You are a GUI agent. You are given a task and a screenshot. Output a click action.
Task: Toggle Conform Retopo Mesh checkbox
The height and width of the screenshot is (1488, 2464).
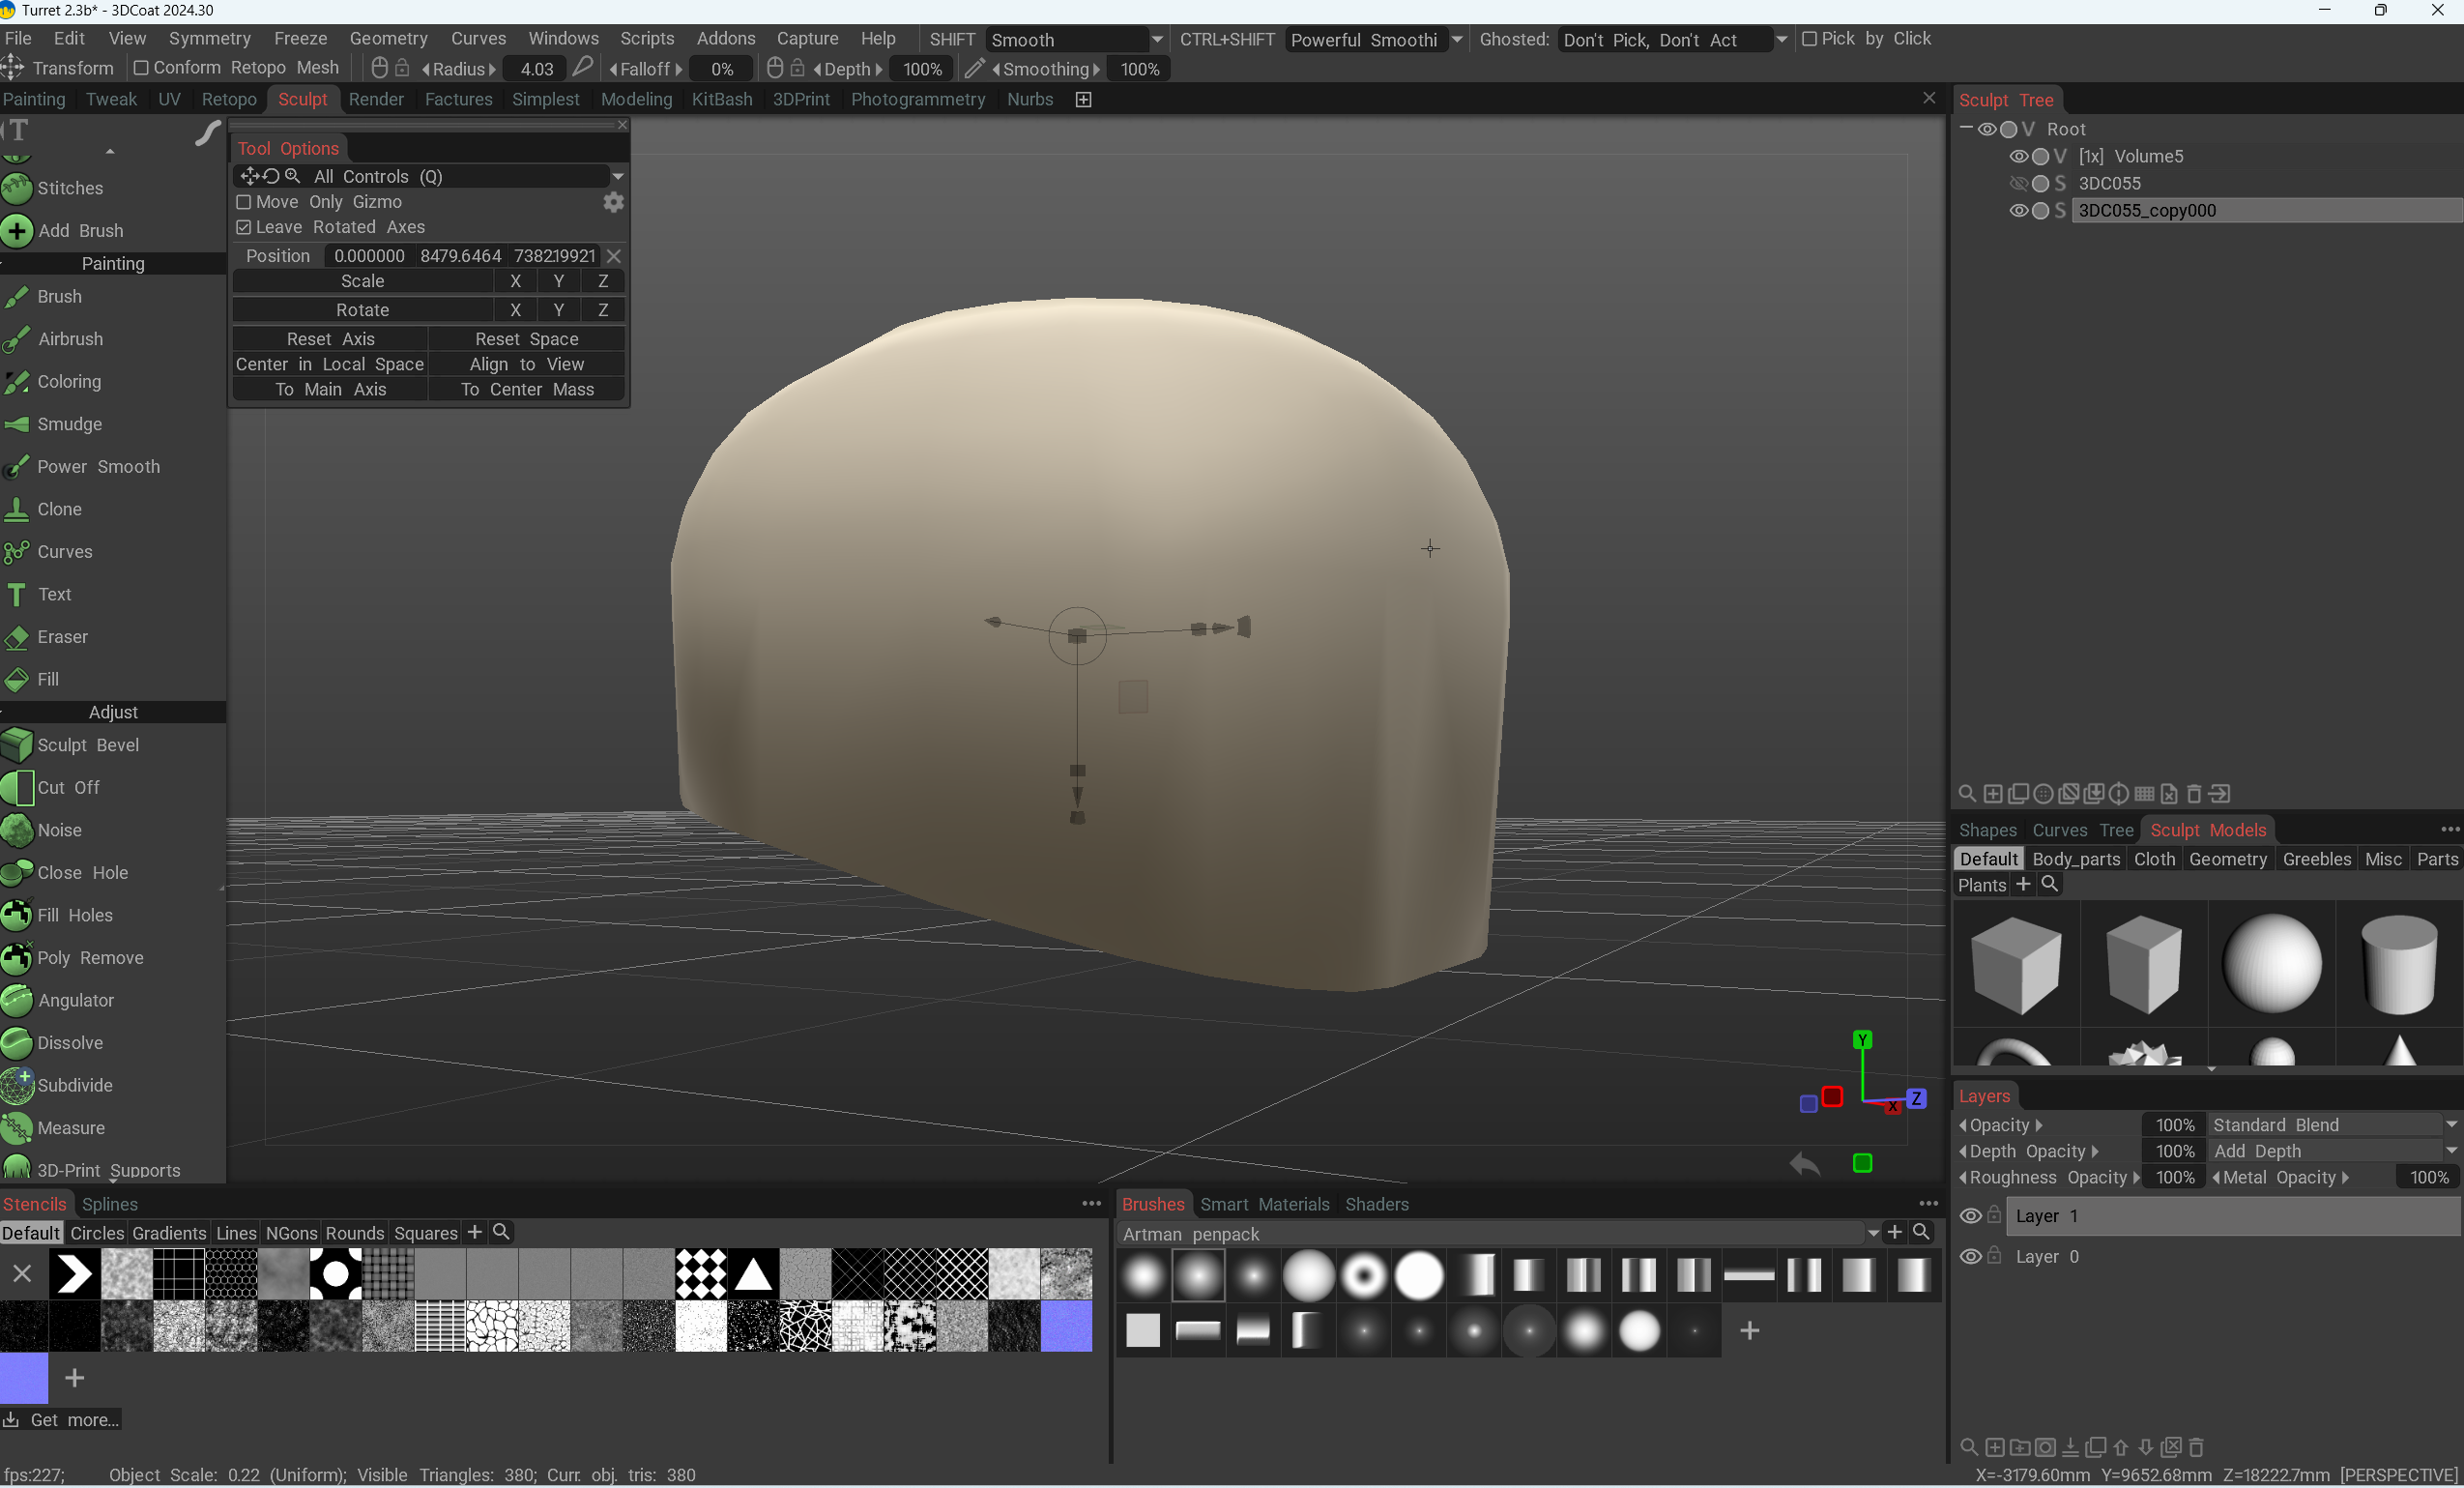[x=141, y=68]
